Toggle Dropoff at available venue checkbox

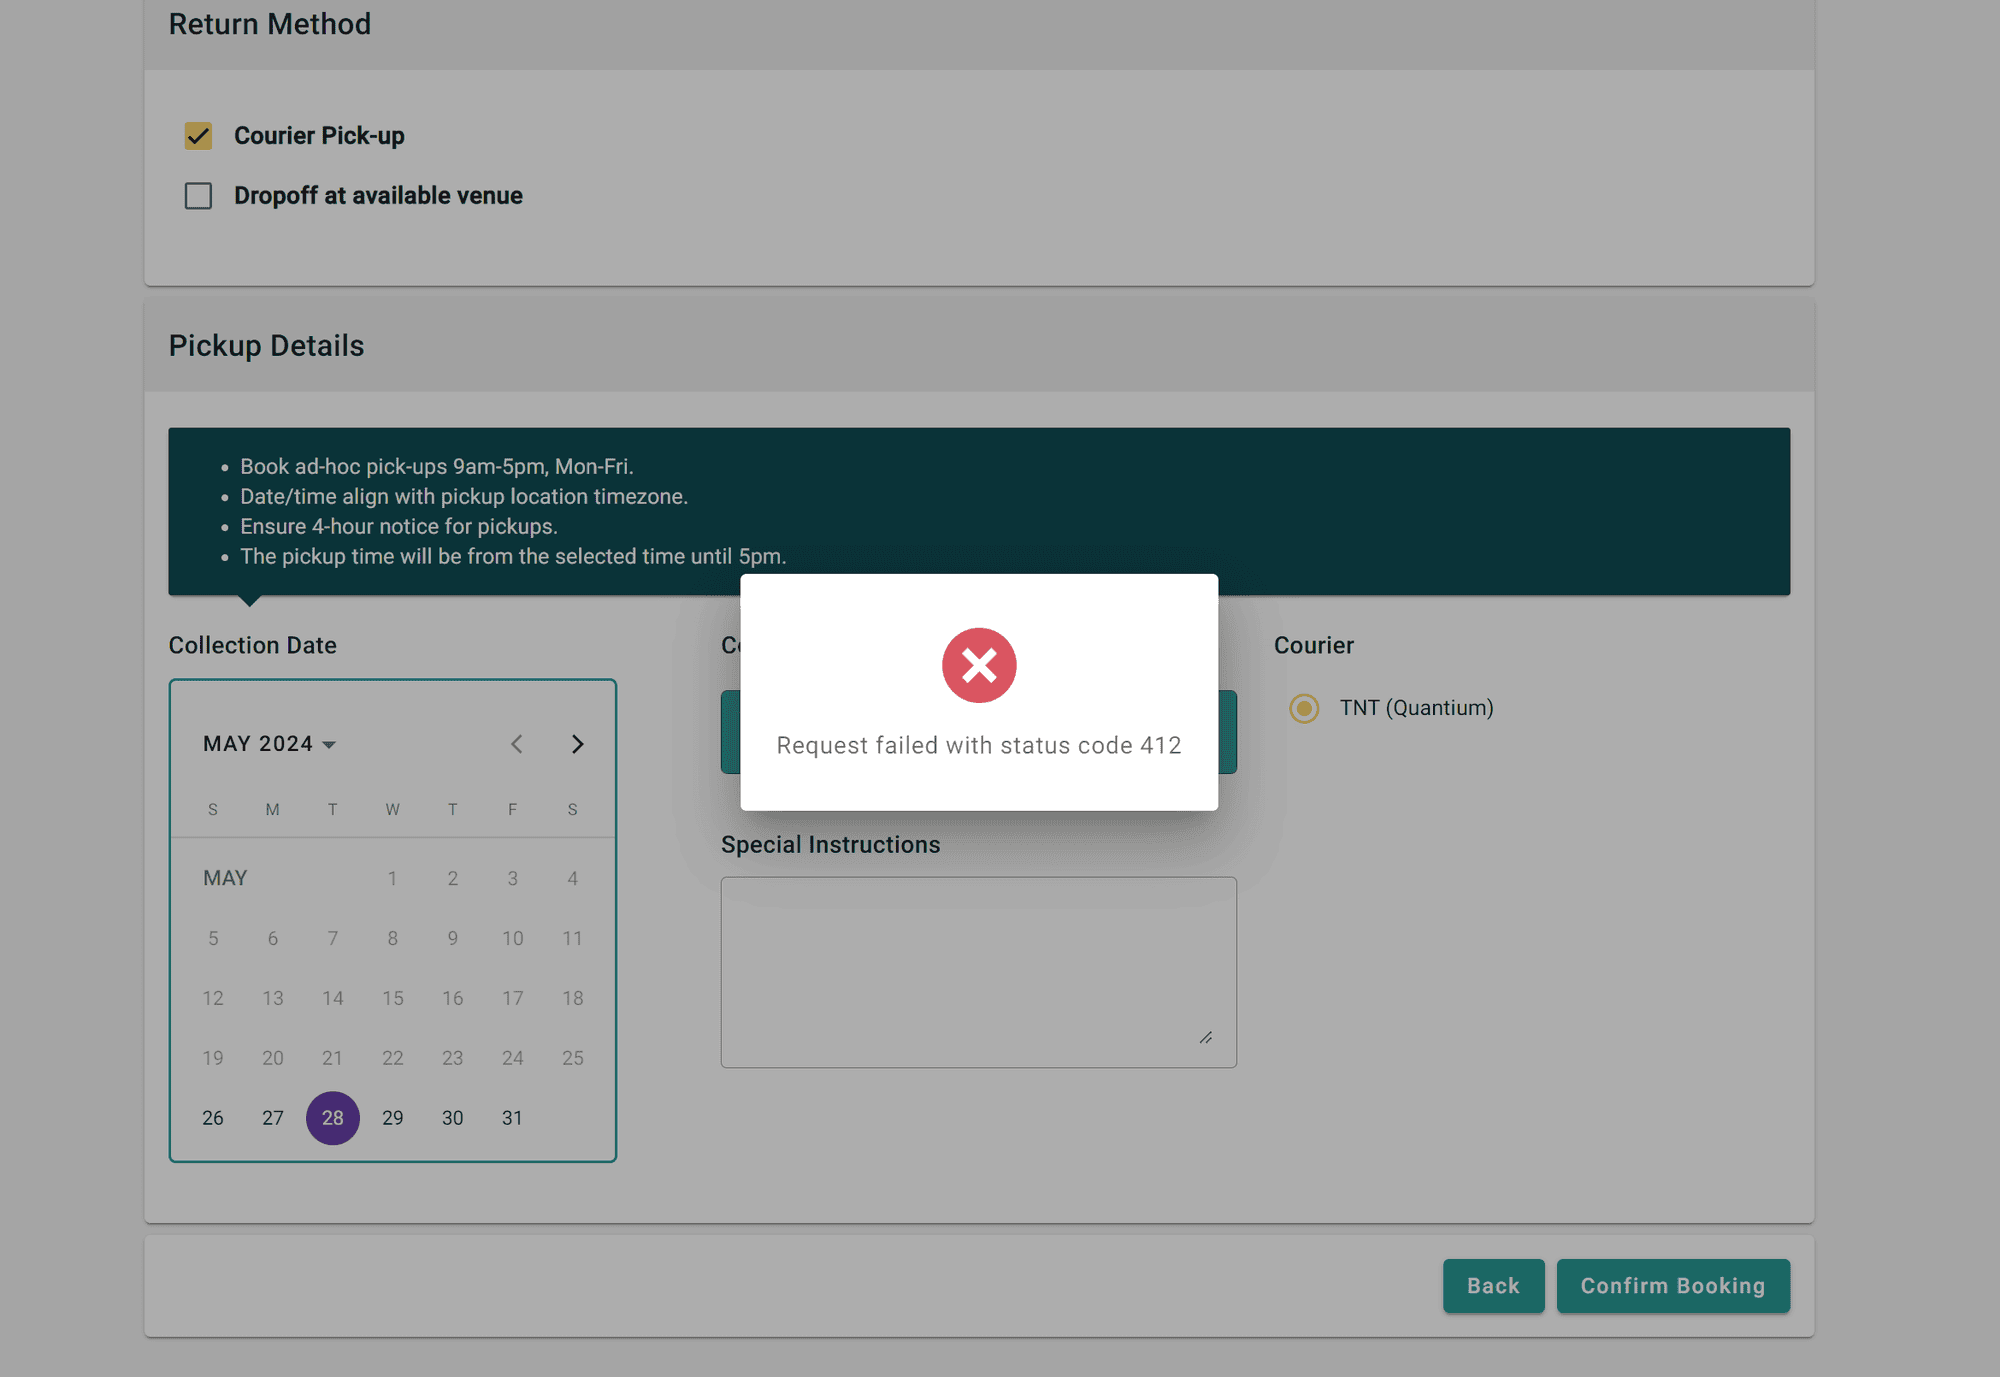click(198, 195)
